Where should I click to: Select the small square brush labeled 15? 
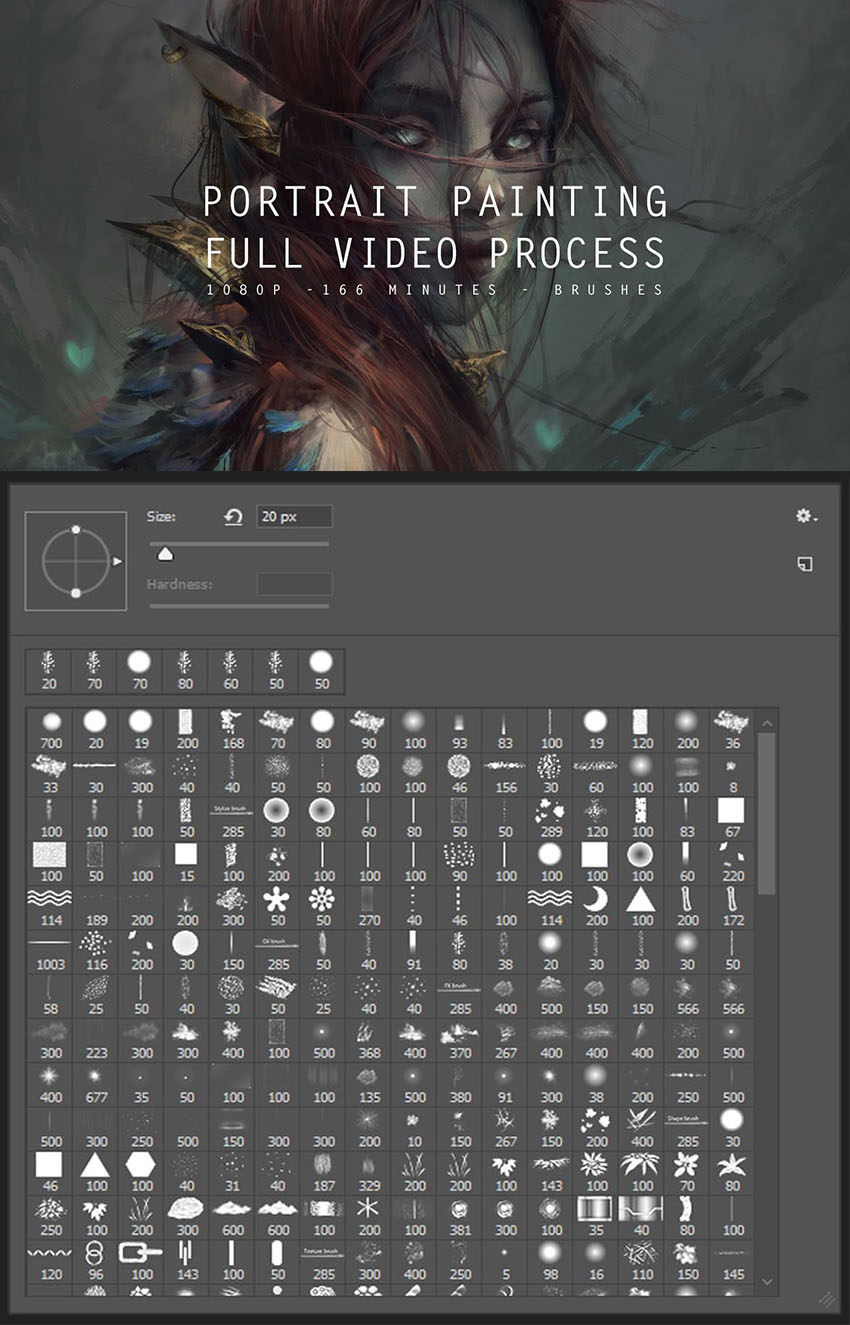pyautogui.click(x=187, y=863)
